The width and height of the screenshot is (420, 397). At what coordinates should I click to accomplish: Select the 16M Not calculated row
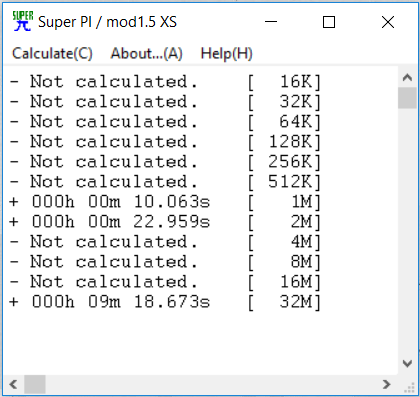pos(165,282)
